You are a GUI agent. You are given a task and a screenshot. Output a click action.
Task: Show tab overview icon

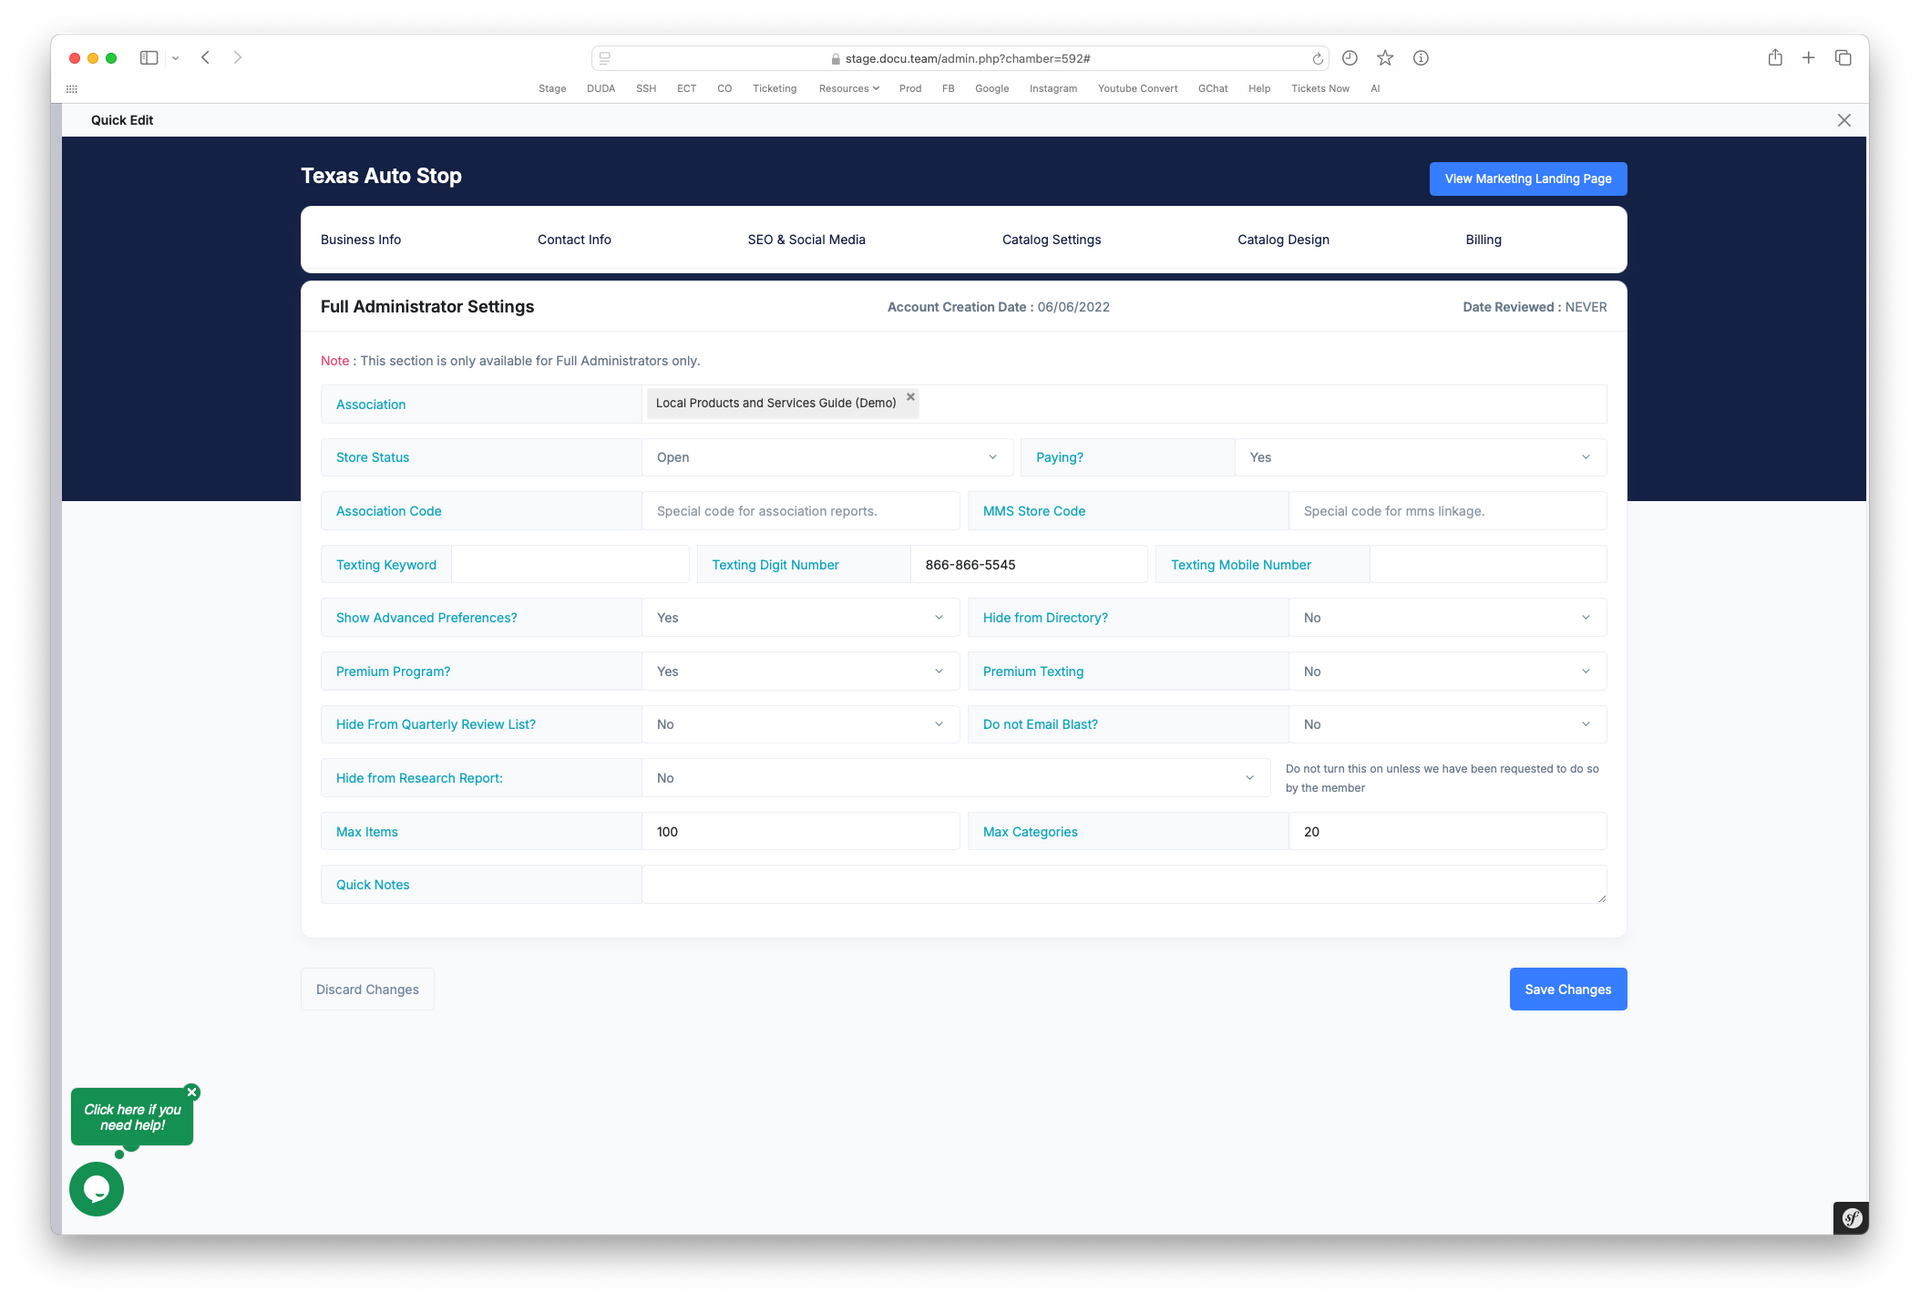1843,58
